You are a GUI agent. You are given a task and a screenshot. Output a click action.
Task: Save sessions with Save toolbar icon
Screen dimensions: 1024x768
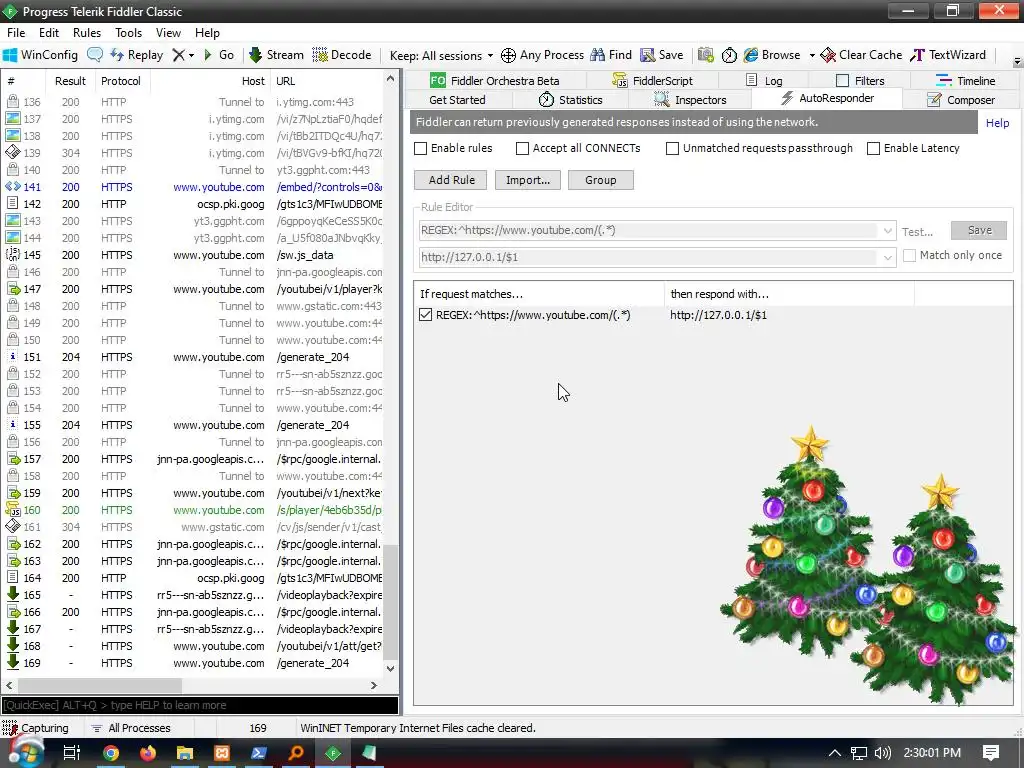pyautogui.click(x=662, y=55)
